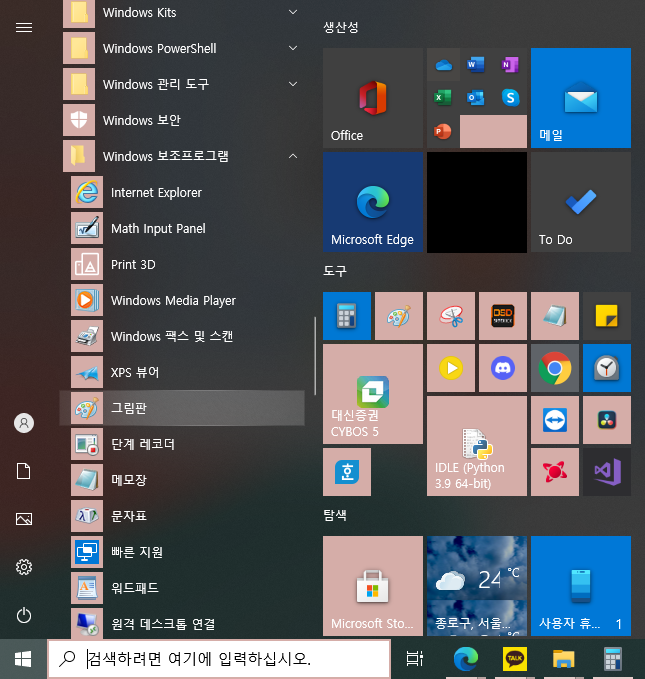Expand the Windows Kits folder
This screenshot has height=679, width=645.
[182, 13]
